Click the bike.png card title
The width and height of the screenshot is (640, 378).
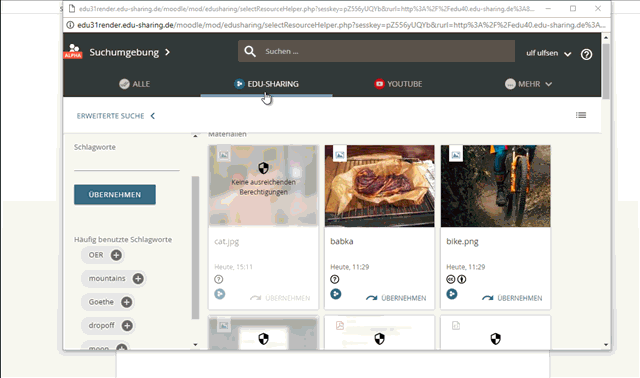point(462,242)
